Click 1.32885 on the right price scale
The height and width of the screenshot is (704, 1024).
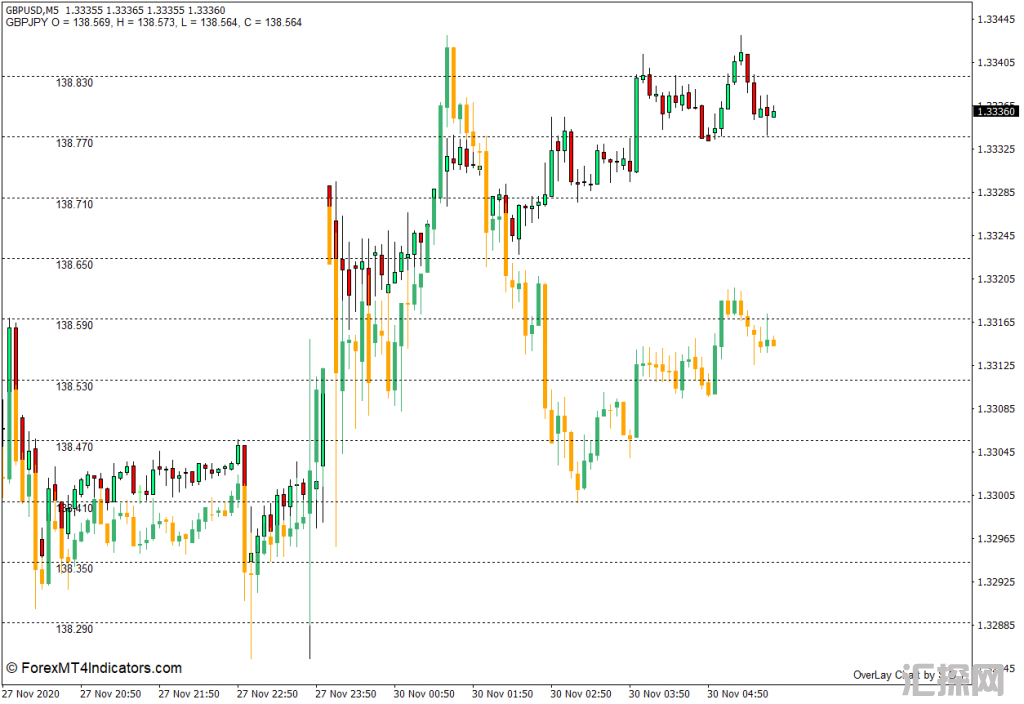pyautogui.click(x=996, y=626)
